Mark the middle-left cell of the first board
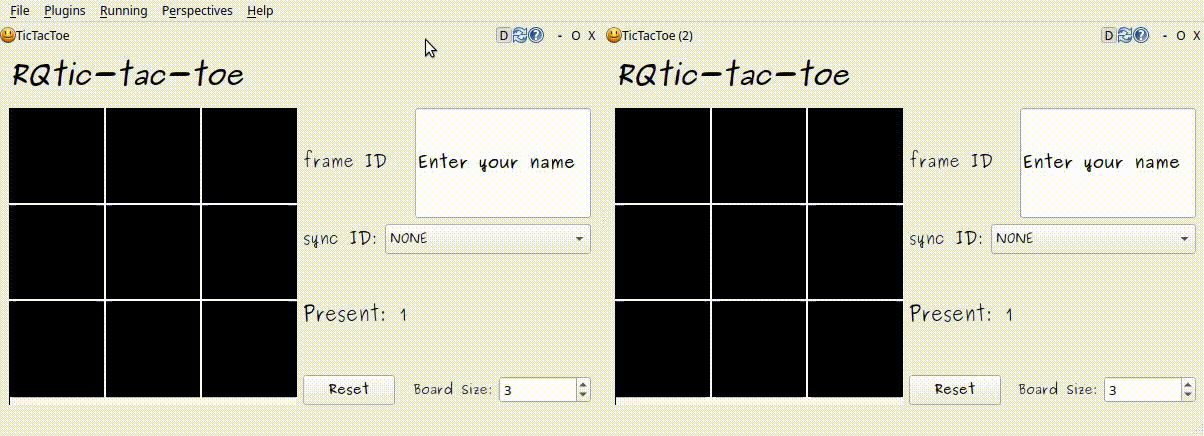Viewport: 1204px width, 436px height. pyautogui.click(x=56, y=252)
